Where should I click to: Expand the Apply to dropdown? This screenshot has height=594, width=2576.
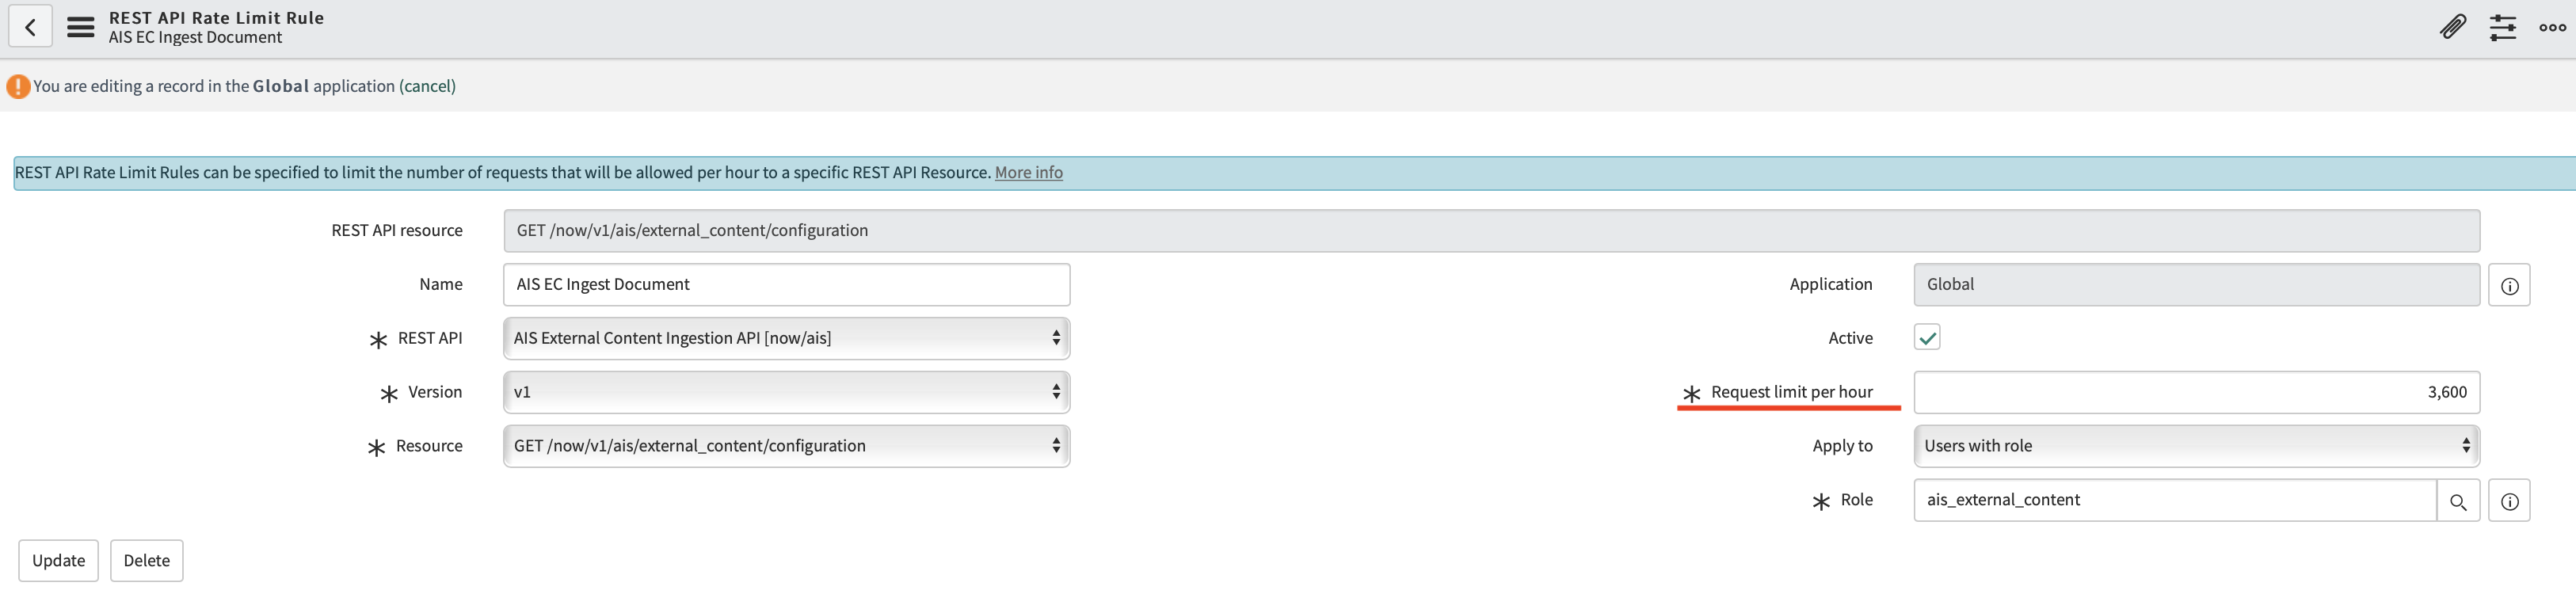(x=2196, y=447)
